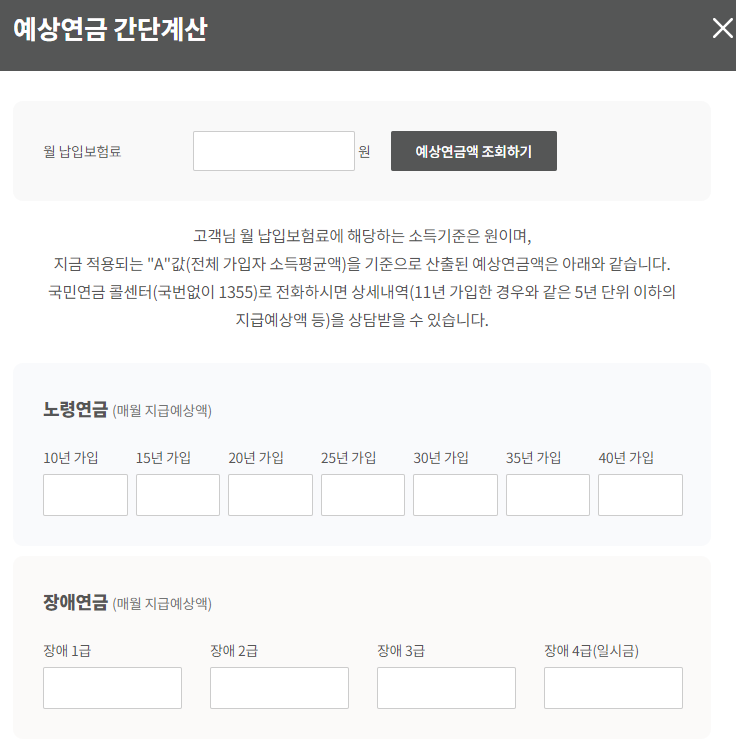
Task: Click the 40년 가입 label
Action: click(x=626, y=458)
